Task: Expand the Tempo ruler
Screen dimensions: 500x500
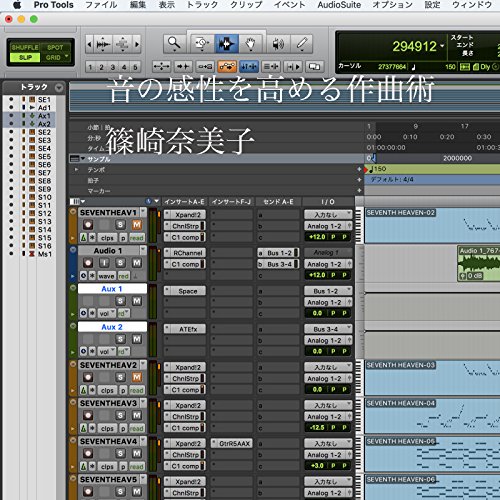Action: coord(76,169)
